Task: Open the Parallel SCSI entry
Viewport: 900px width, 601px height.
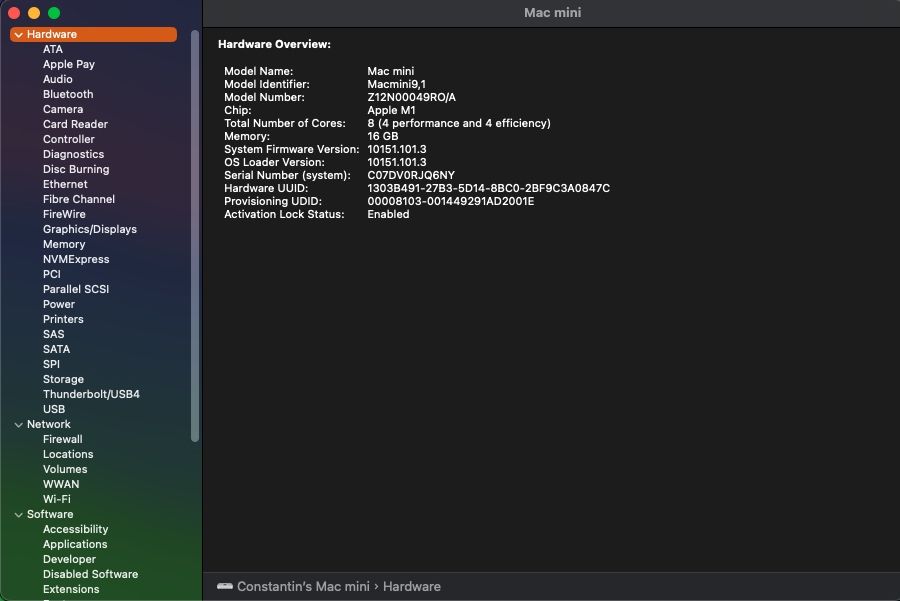Action: pos(76,289)
